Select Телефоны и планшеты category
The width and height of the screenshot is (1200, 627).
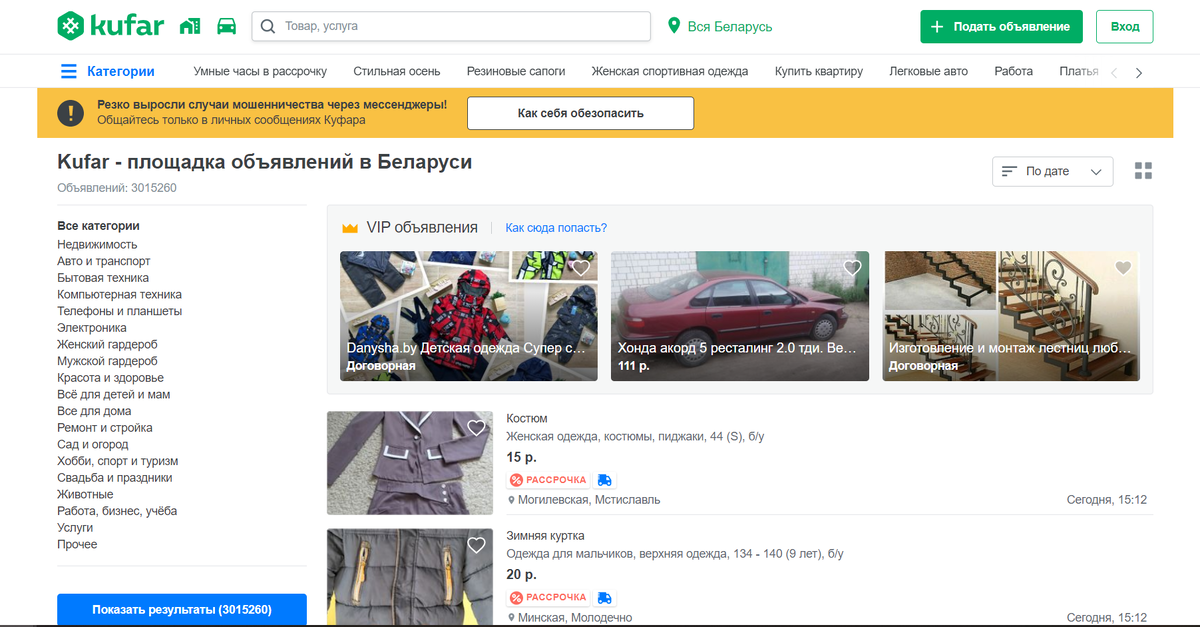tap(119, 311)
